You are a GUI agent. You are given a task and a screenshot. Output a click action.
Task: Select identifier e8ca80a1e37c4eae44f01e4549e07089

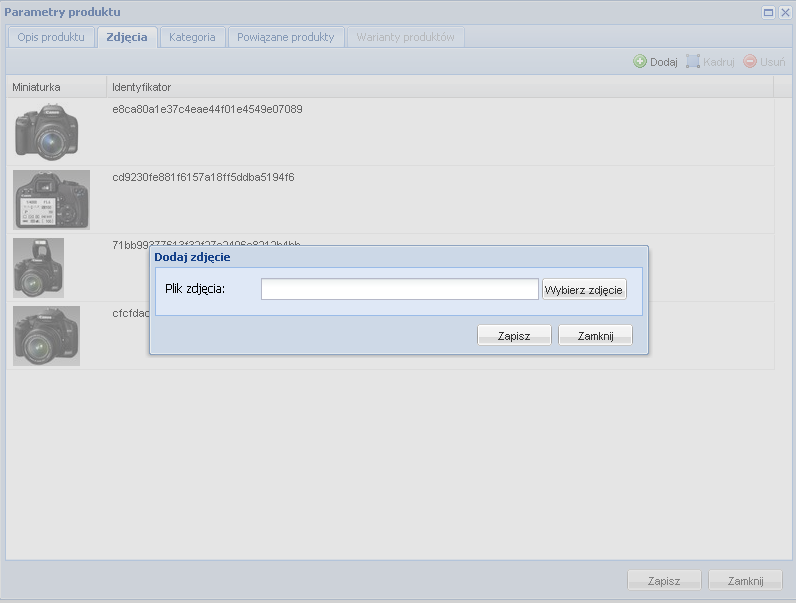pos(207,109)
